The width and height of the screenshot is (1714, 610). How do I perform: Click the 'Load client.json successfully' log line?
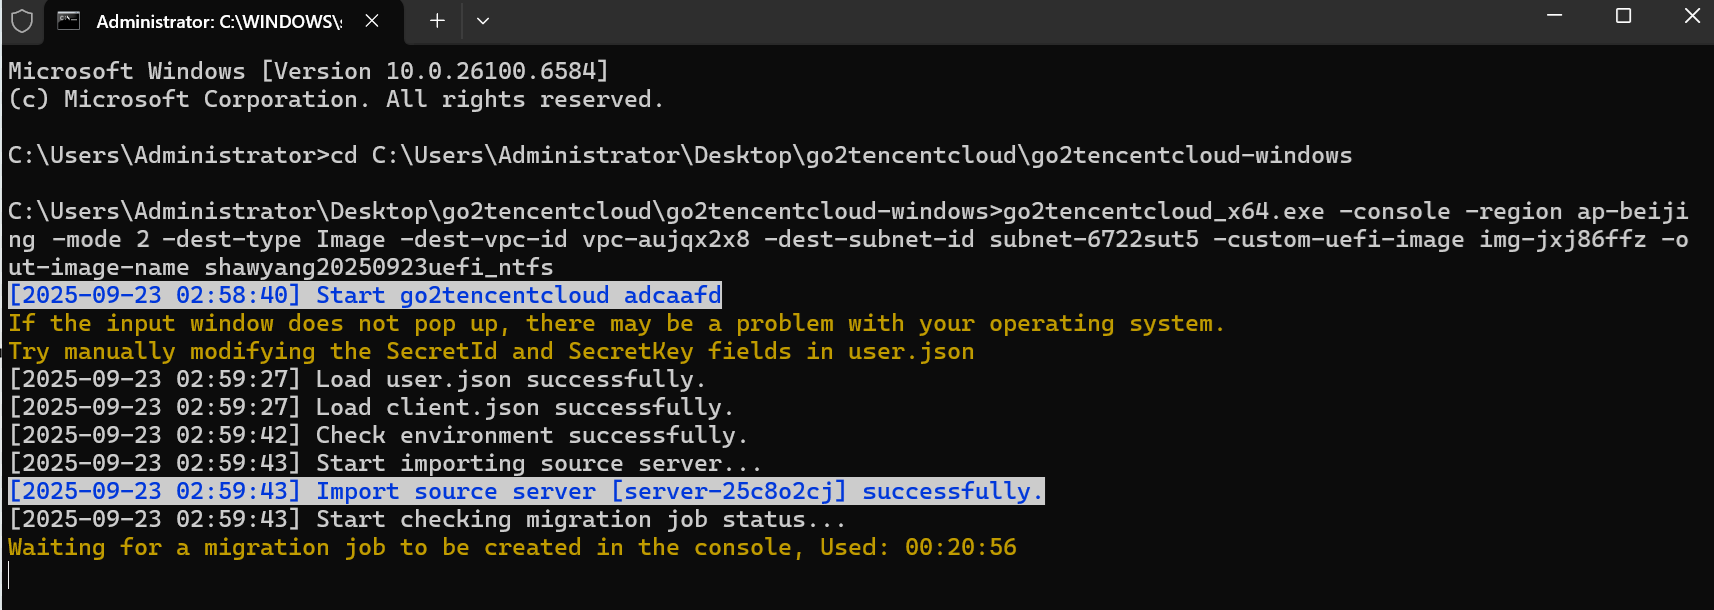371,407
